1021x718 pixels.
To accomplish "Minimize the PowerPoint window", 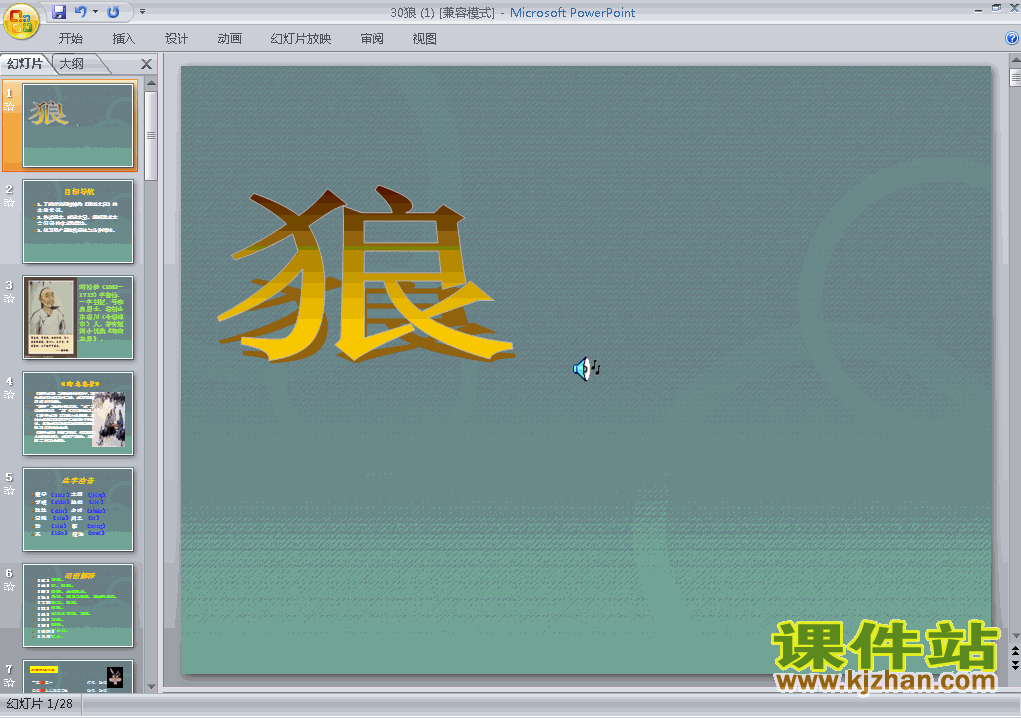I will pos(978,9).
